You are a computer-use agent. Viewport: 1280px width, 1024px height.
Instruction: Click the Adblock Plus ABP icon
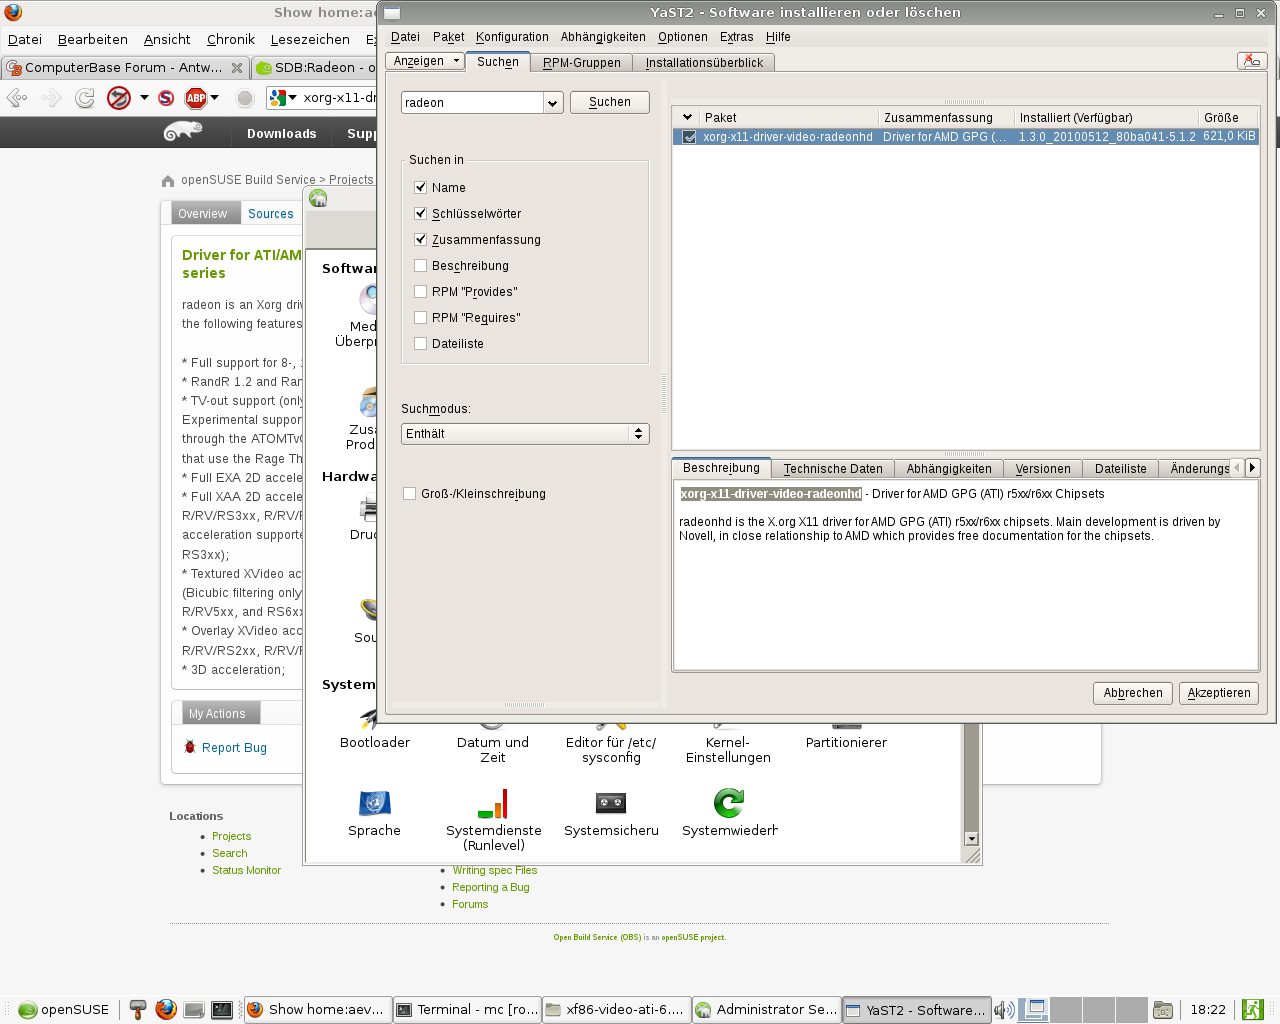(196, 98)
